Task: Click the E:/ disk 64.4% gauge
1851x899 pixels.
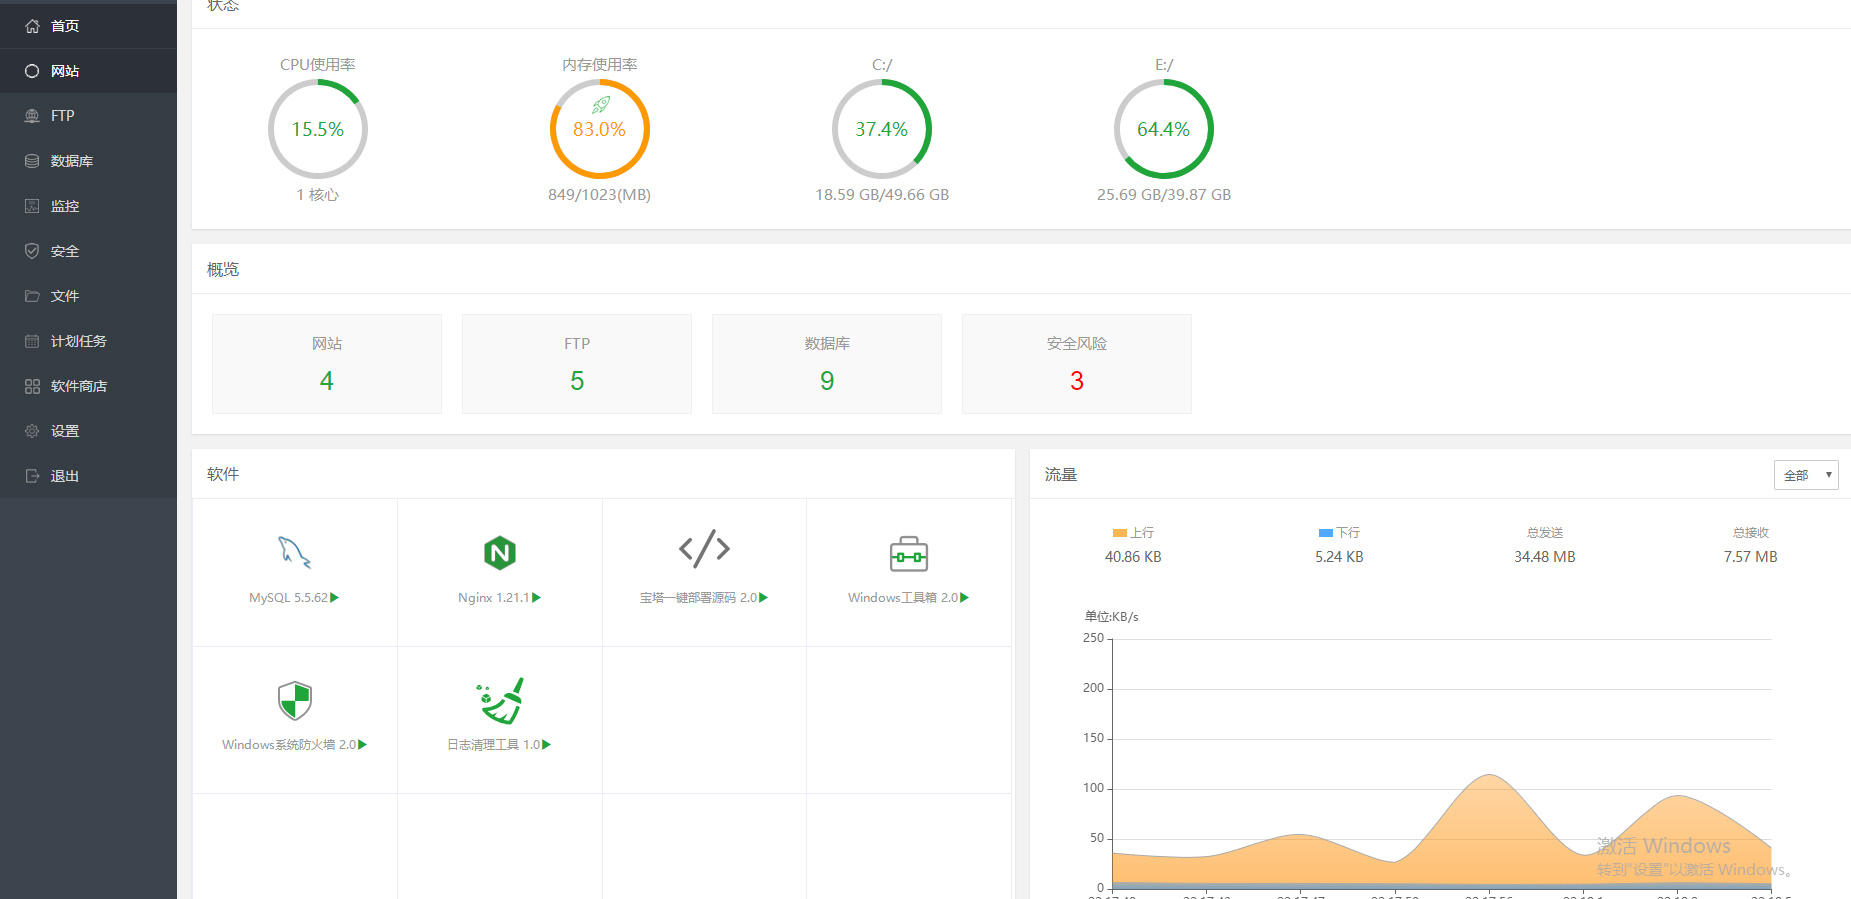Action: 1164,129
